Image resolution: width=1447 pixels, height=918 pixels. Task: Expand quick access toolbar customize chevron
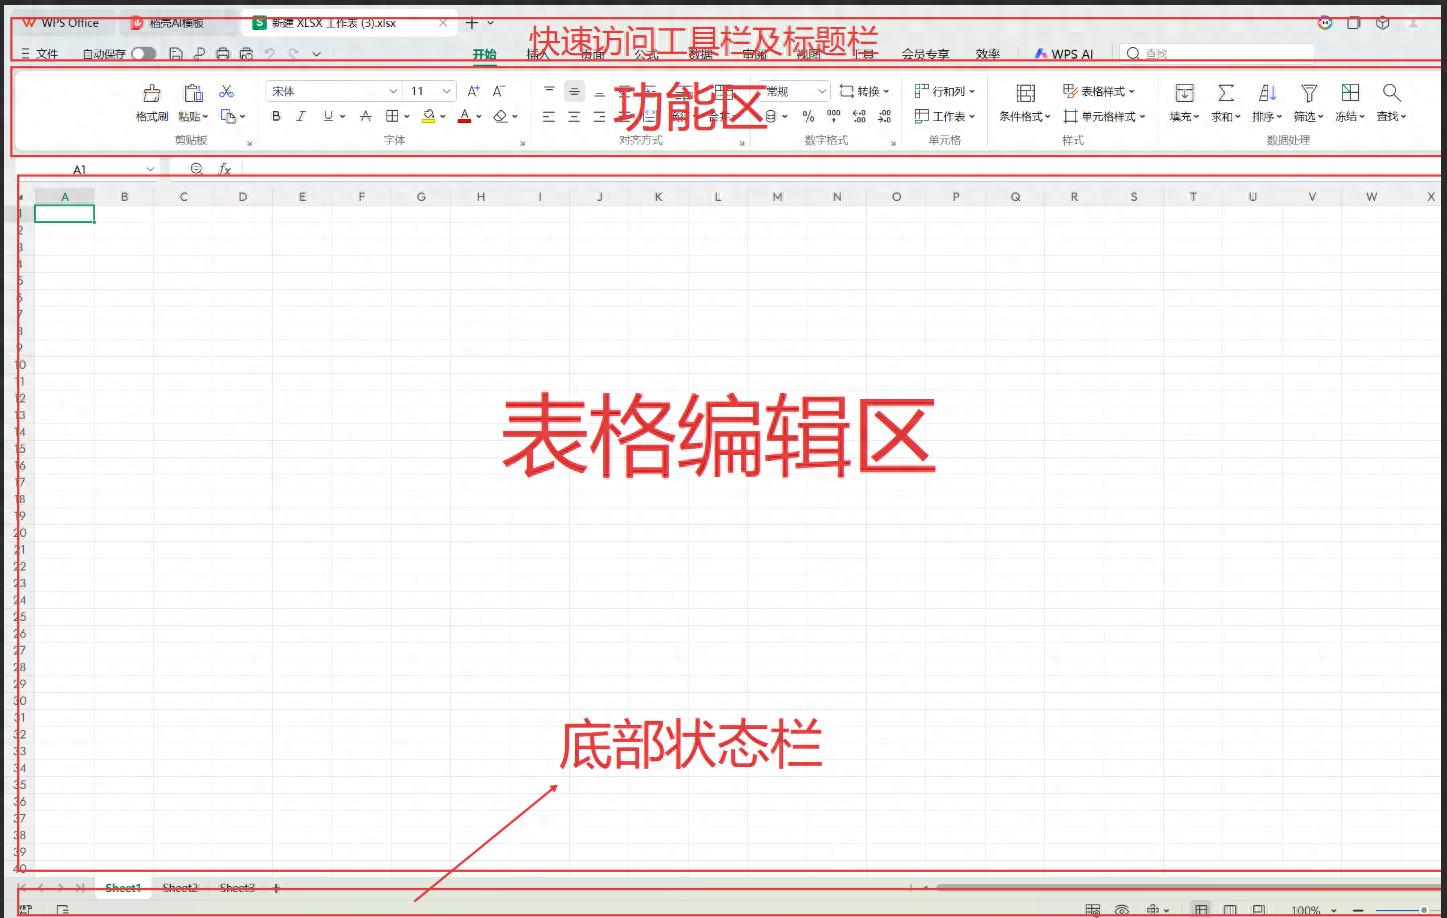(x=316, y=54)
